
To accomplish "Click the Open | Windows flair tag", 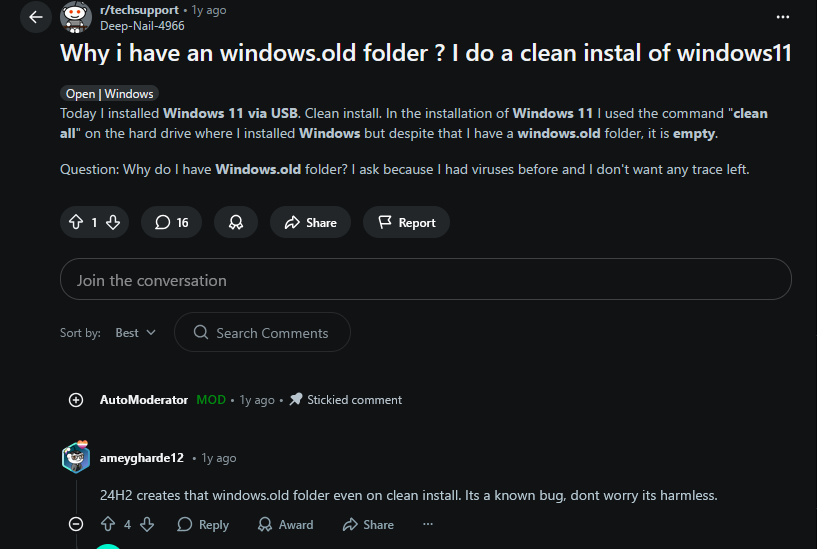I will pyautogui.click(x=109, y=94).
